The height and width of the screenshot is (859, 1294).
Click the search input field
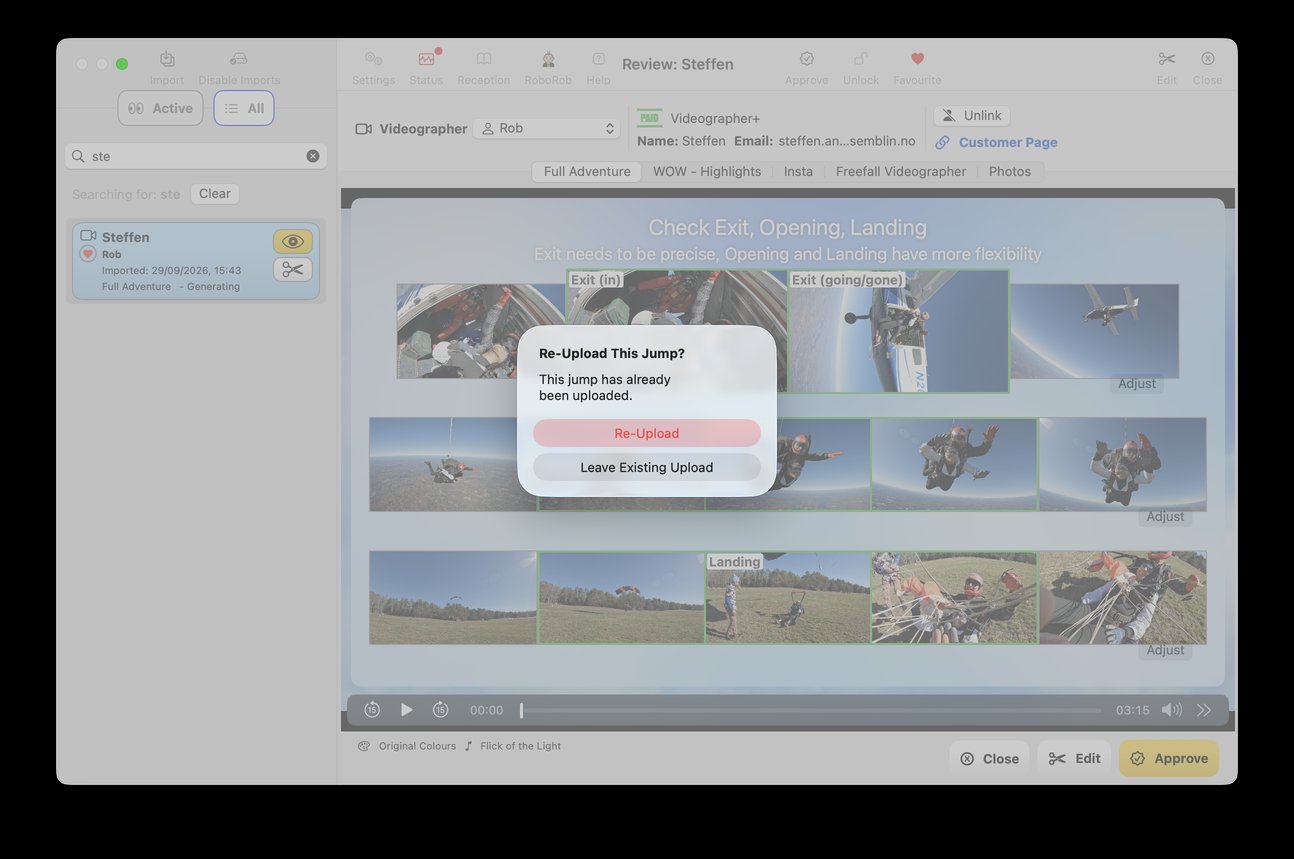point(196,156)
